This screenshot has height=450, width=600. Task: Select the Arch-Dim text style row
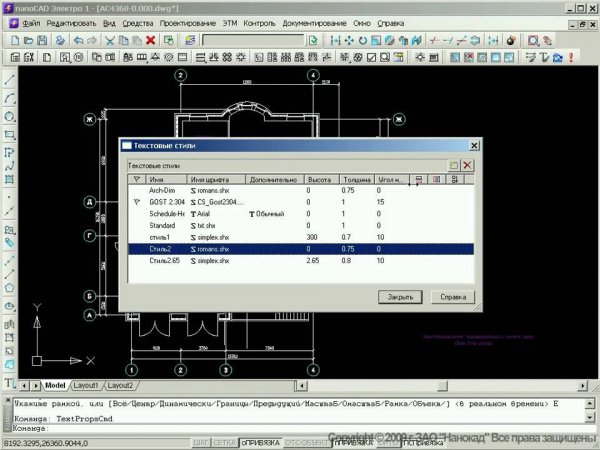301,190
